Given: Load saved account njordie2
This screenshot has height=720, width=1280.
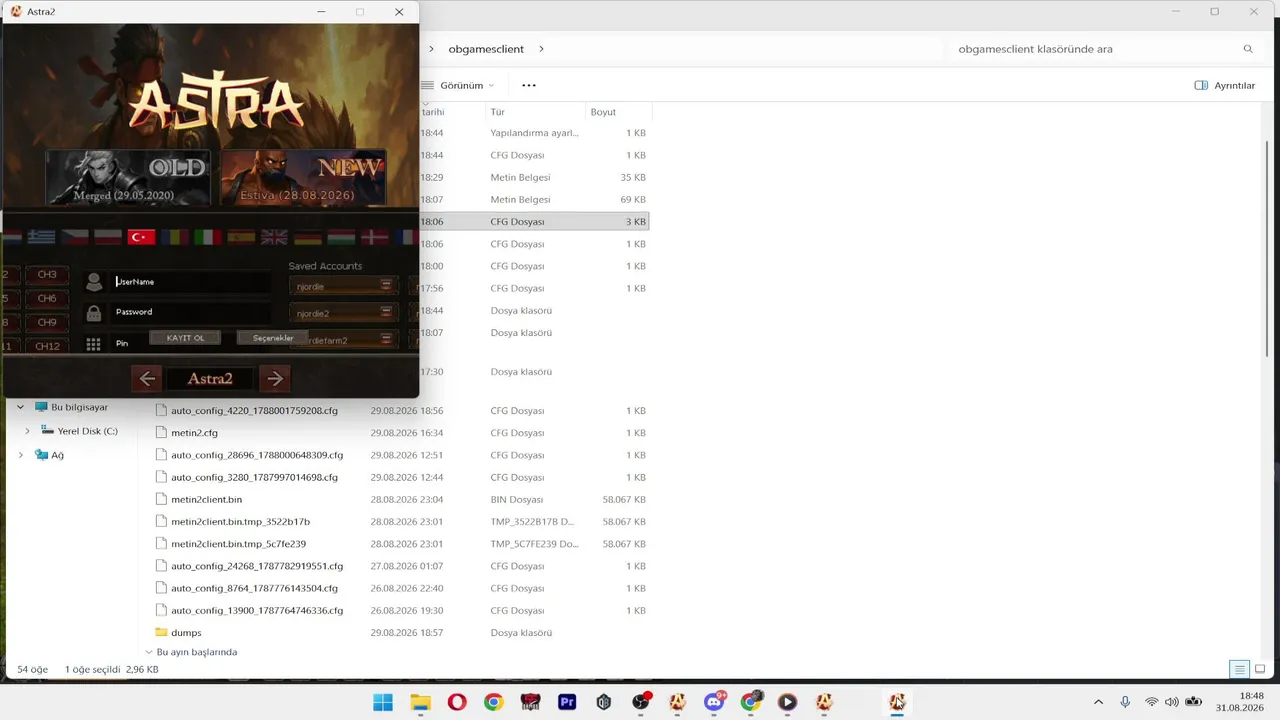Looking at the screenshot, I should (343, 313).
